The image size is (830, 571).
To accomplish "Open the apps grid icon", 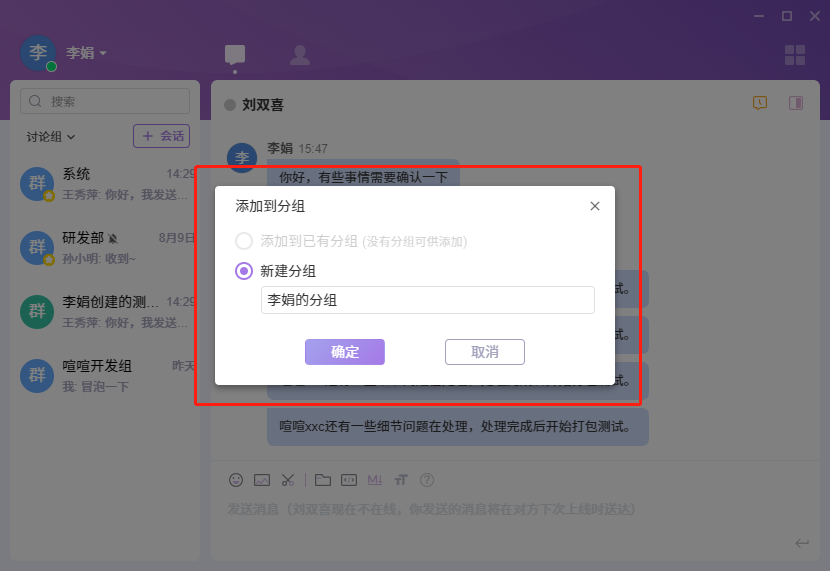I will [x=795, y=55].
